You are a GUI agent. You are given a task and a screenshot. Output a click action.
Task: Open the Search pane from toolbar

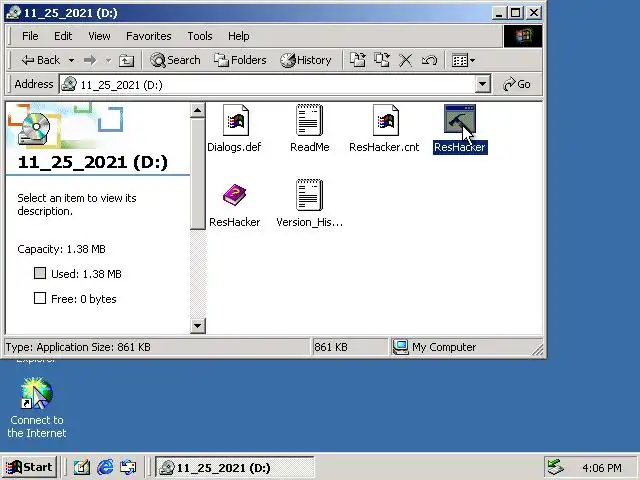pos(175,60)
